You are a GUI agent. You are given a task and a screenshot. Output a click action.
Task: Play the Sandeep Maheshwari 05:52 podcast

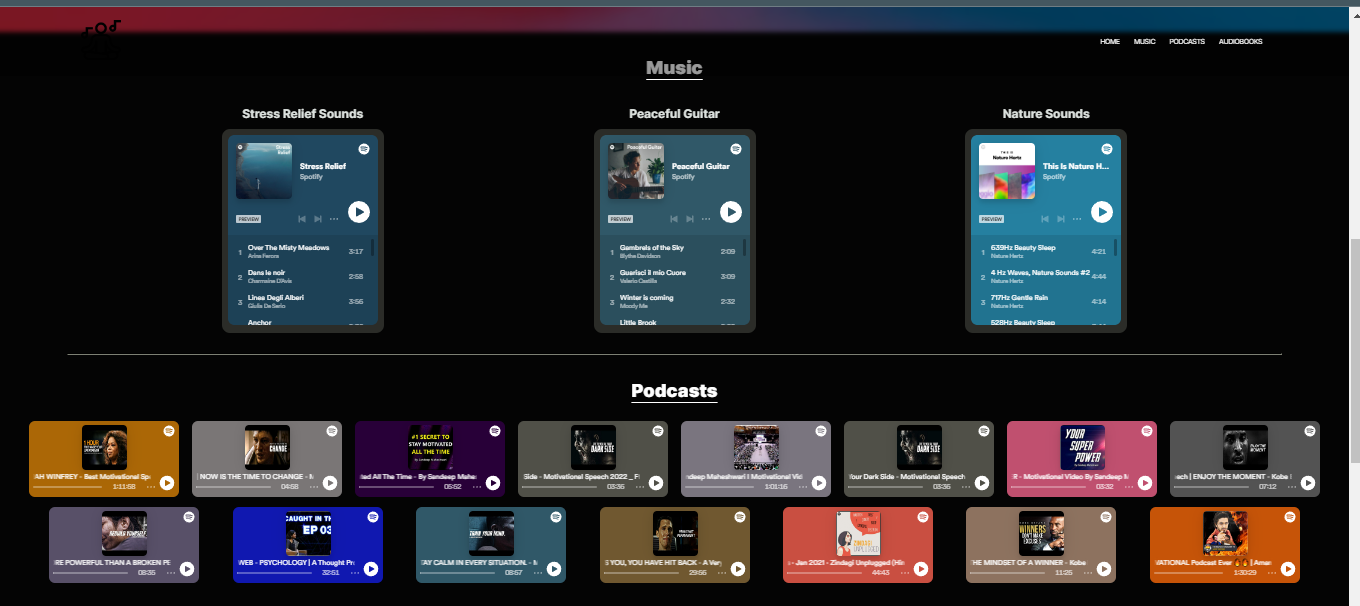point(493,483)
